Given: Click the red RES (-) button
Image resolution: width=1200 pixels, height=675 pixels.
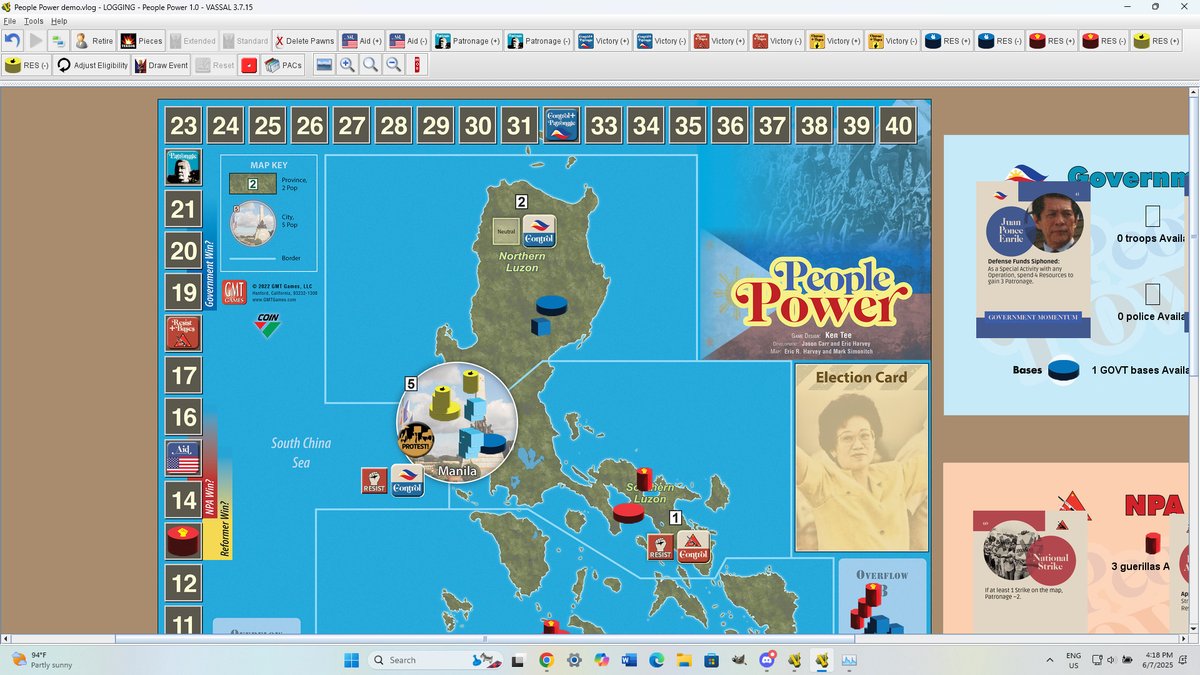Looking at the screenshot, I should (1105, 41).
